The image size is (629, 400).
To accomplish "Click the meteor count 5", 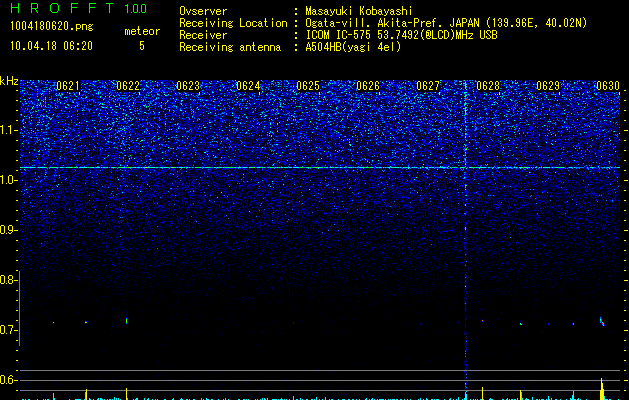I will [142, 46].
